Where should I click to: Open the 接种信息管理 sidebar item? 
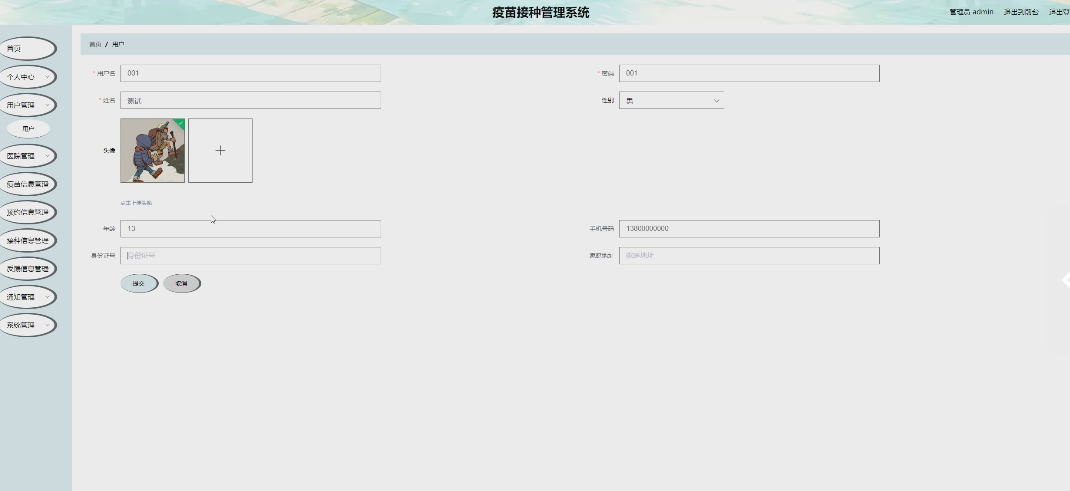click(27, 240)
